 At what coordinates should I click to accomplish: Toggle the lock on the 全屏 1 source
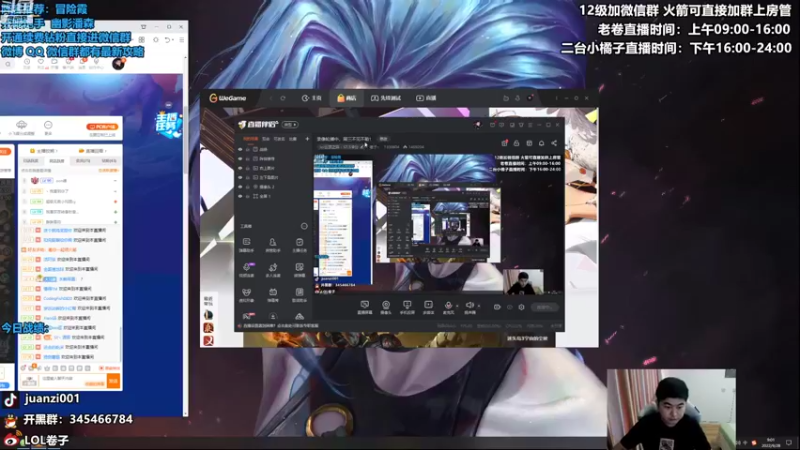coord(248,196)
